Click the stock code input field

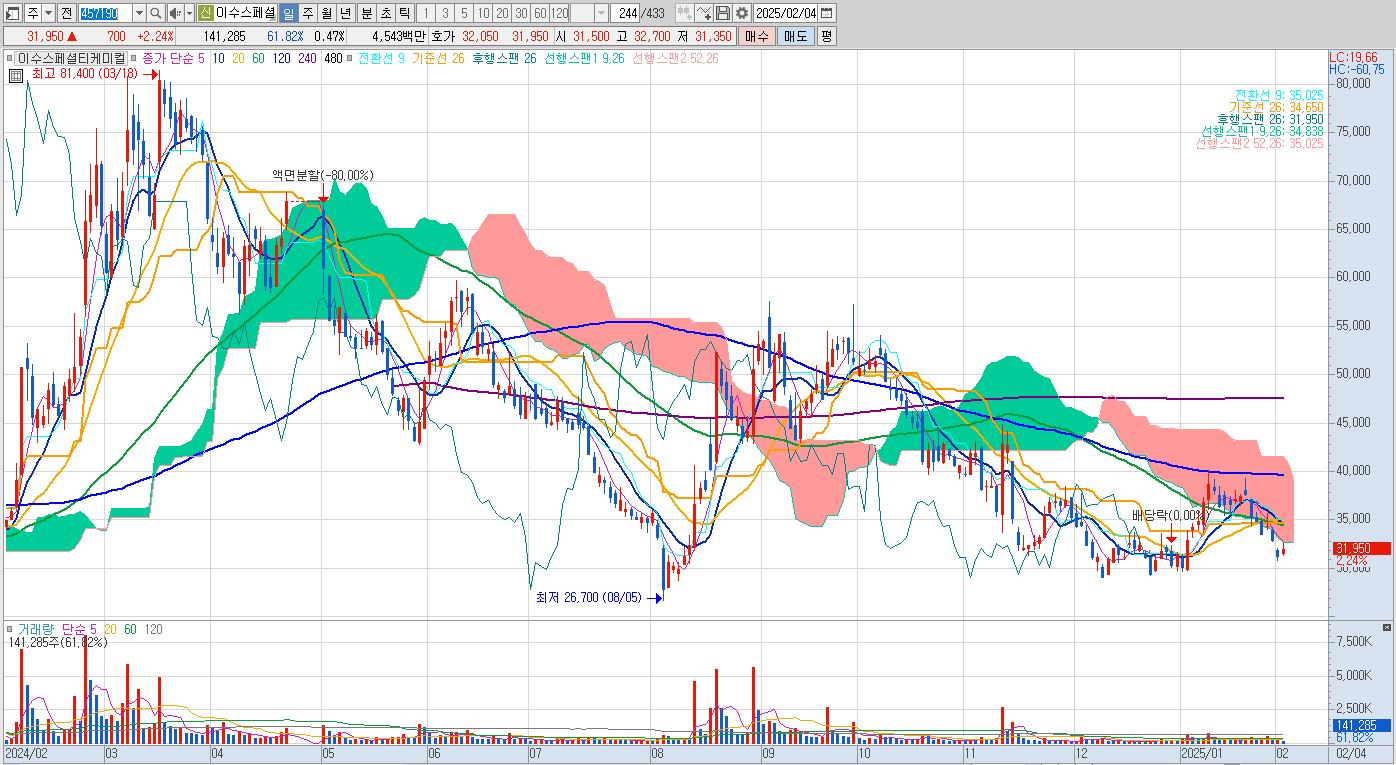[105, 13]
